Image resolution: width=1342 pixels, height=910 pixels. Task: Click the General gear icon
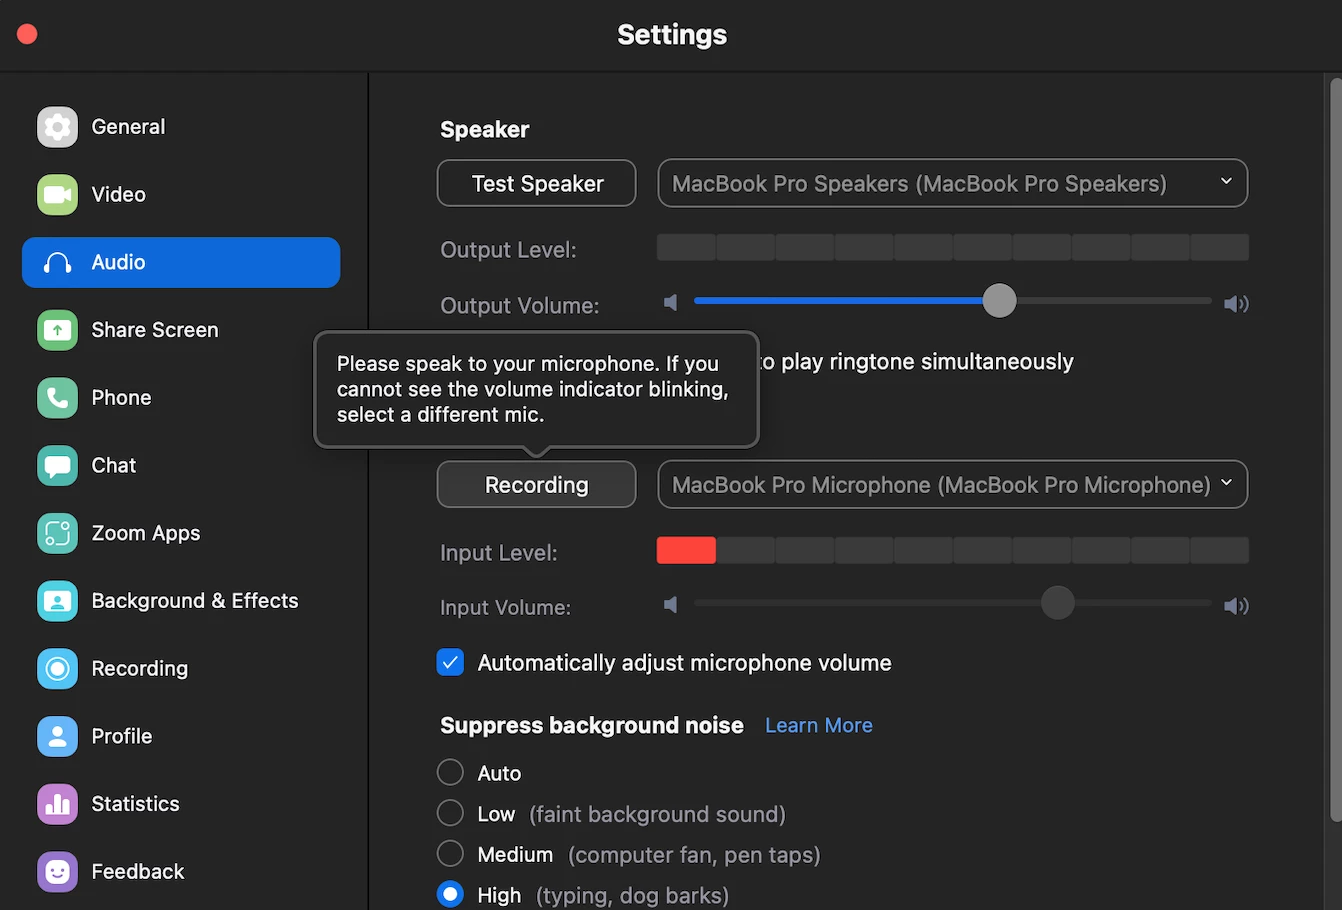pos(57,127)
